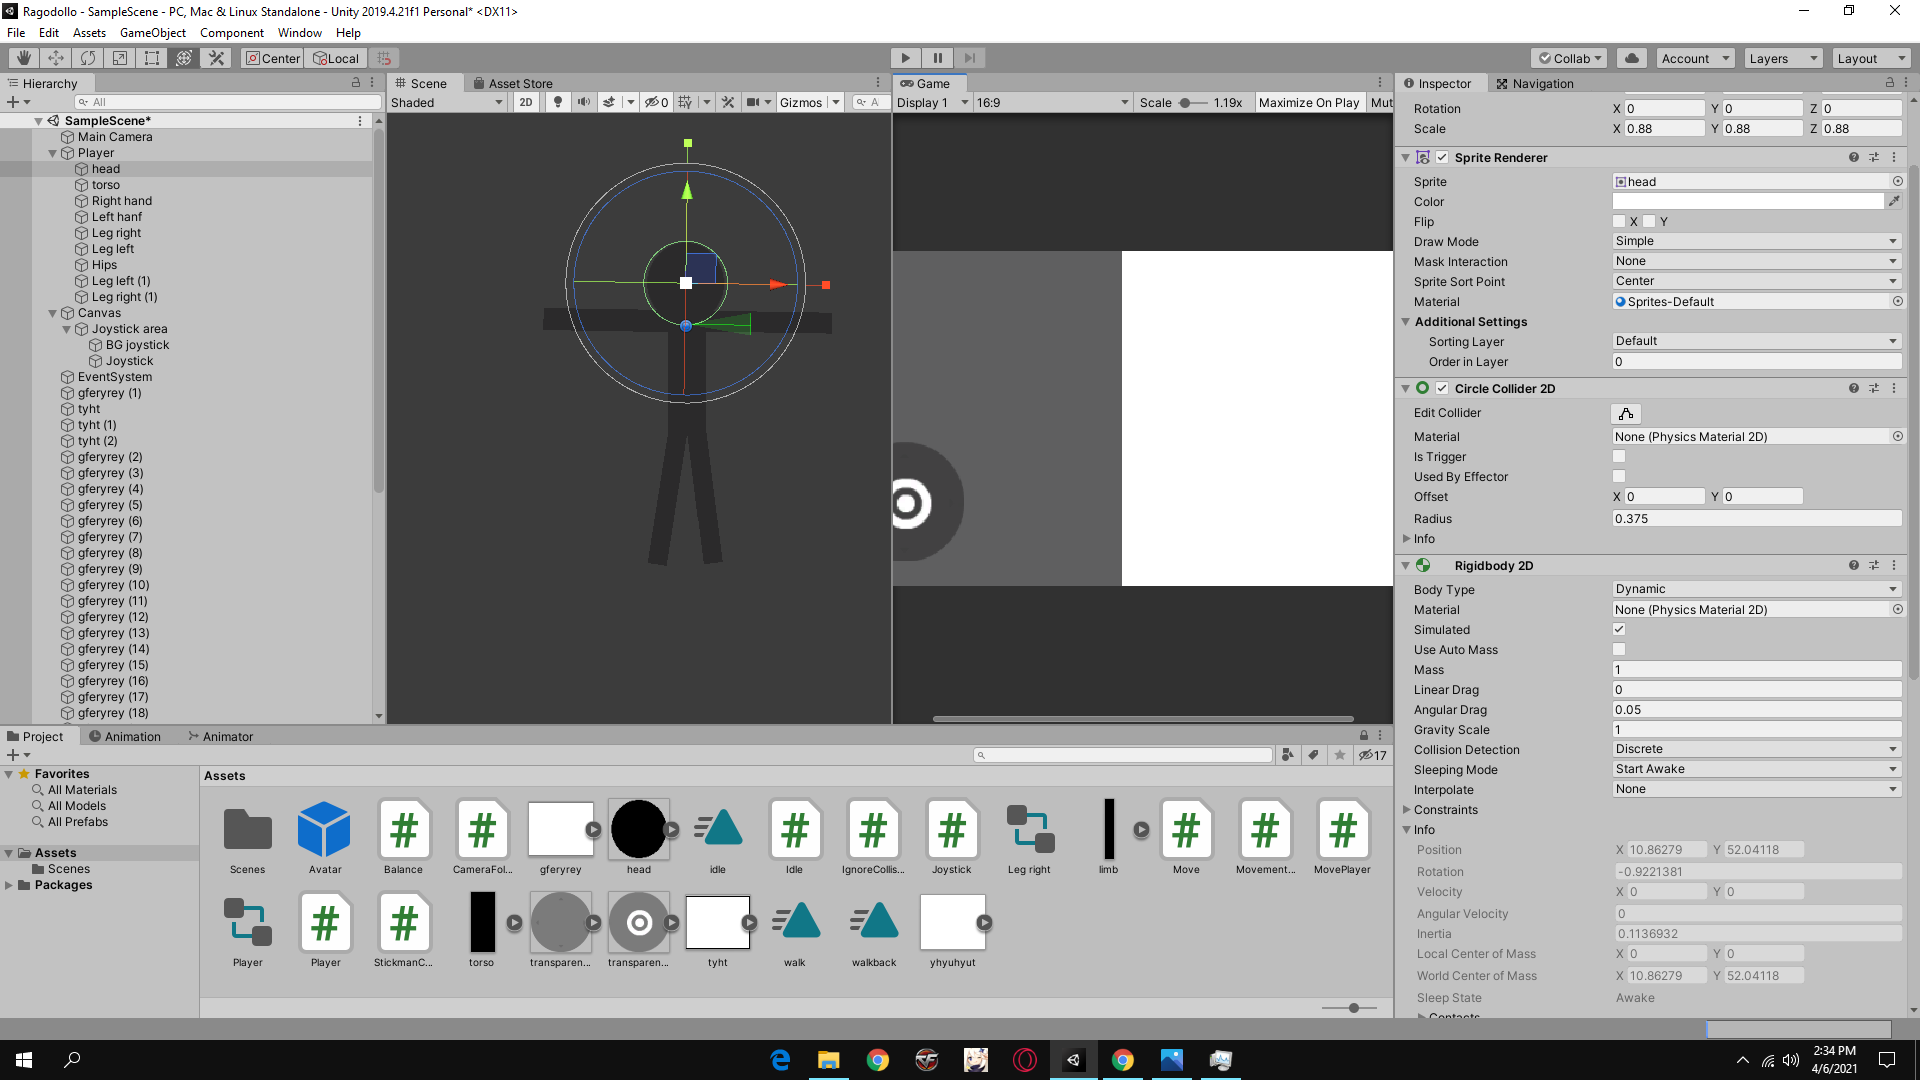Viewport: 1920px width, 1080px height.
Task: Open the File menu
Action: [x=16, y=33]
